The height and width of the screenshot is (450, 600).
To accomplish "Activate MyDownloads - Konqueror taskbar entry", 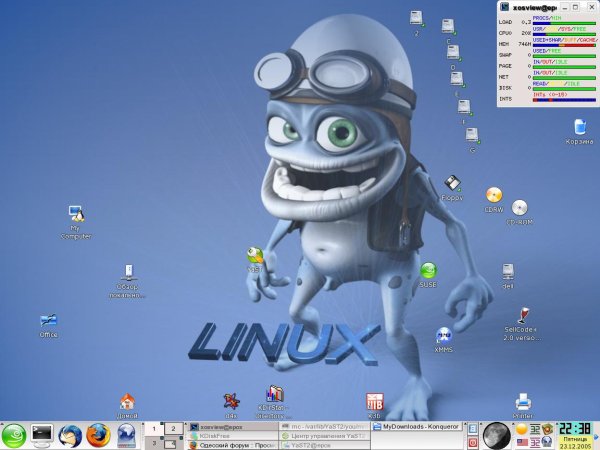I will pos(417,427).
